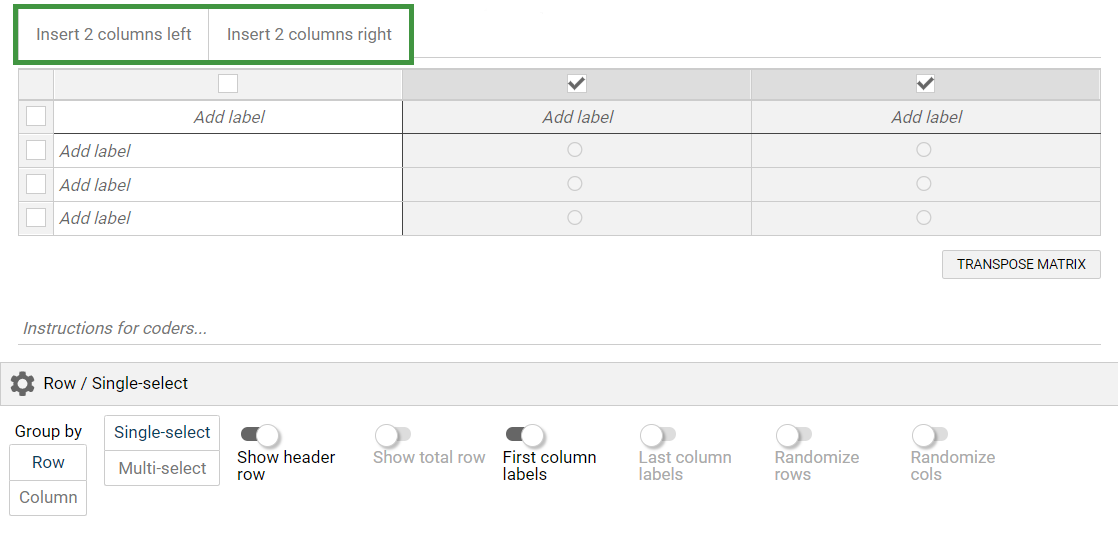Click the Instructions for coders field

(x=400, y=328)
